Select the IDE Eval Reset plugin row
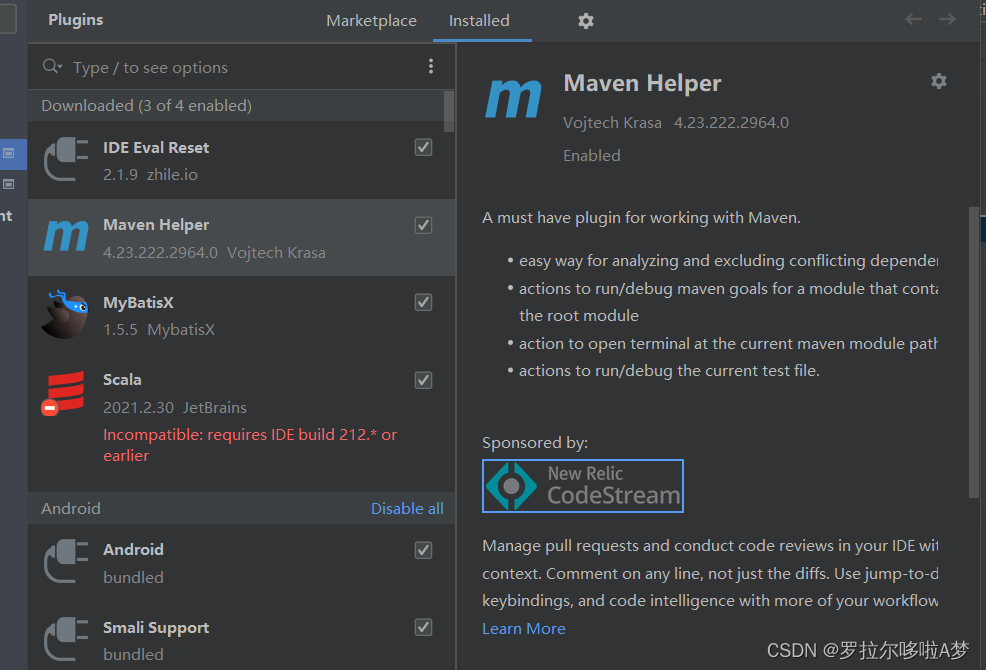 click(241, 160)
